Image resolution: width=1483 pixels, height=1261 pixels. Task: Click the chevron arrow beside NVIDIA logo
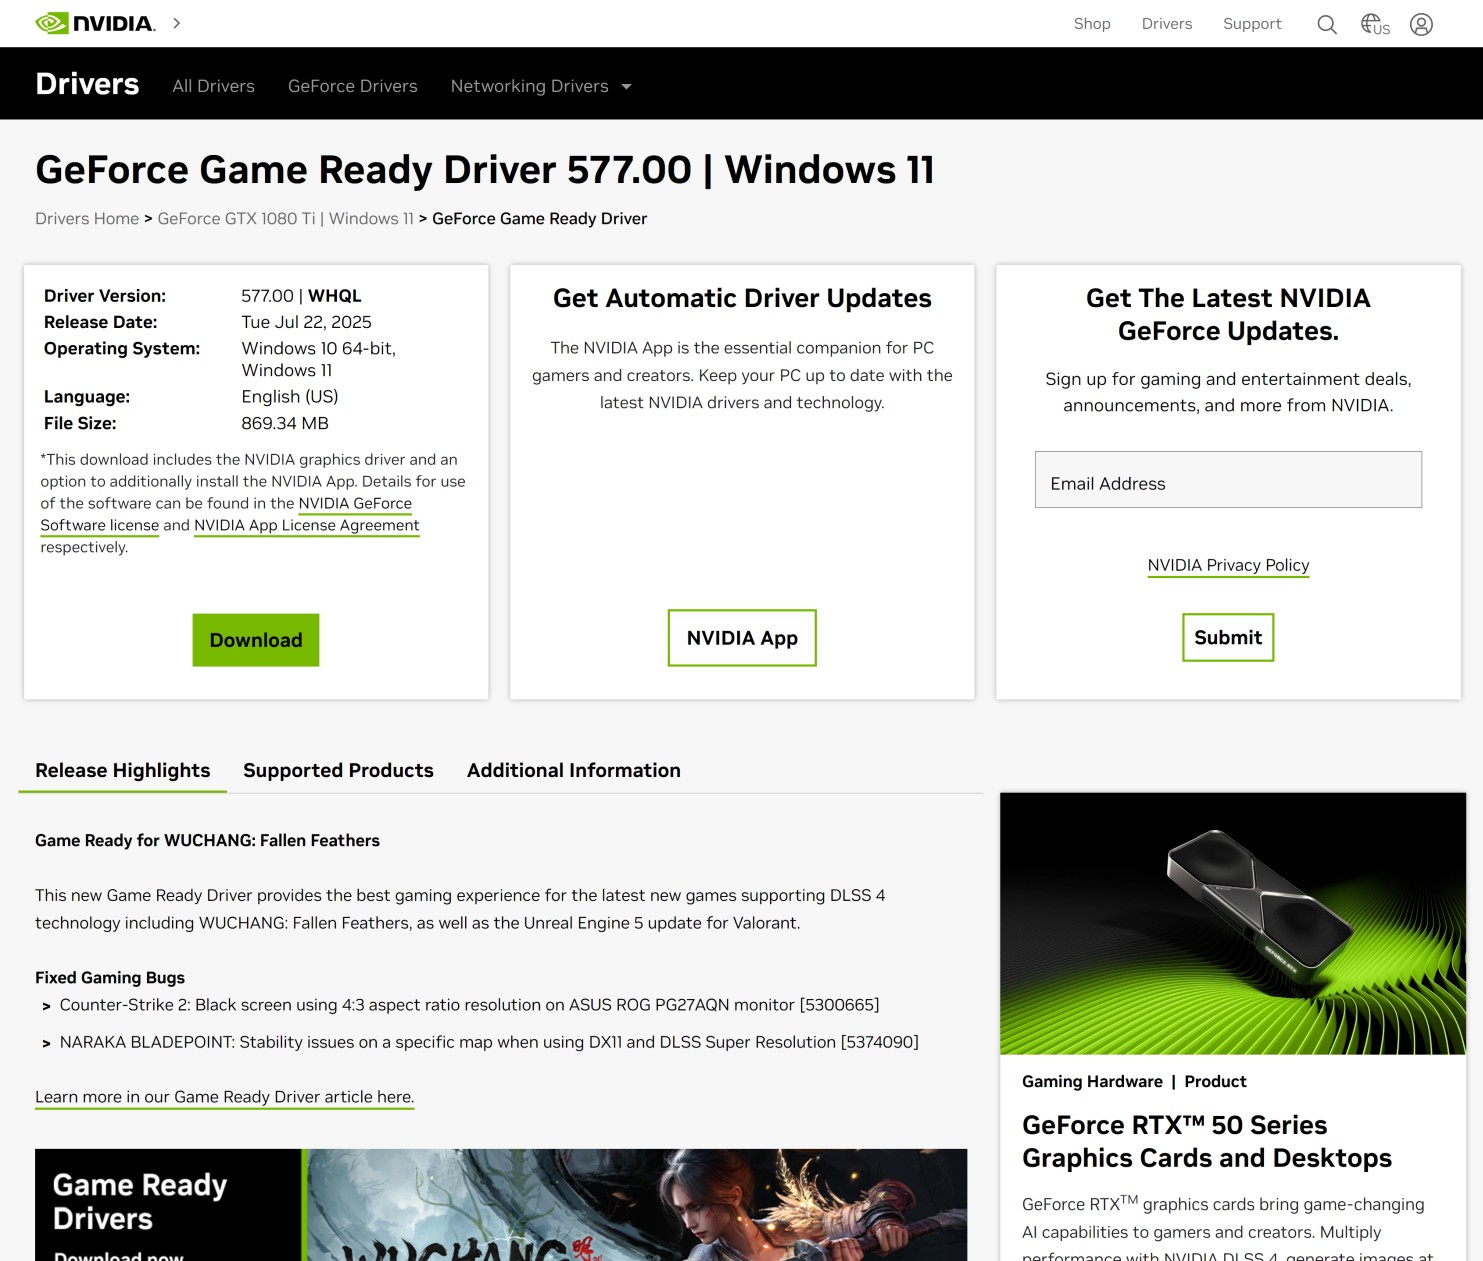click(x=177, y=23)
